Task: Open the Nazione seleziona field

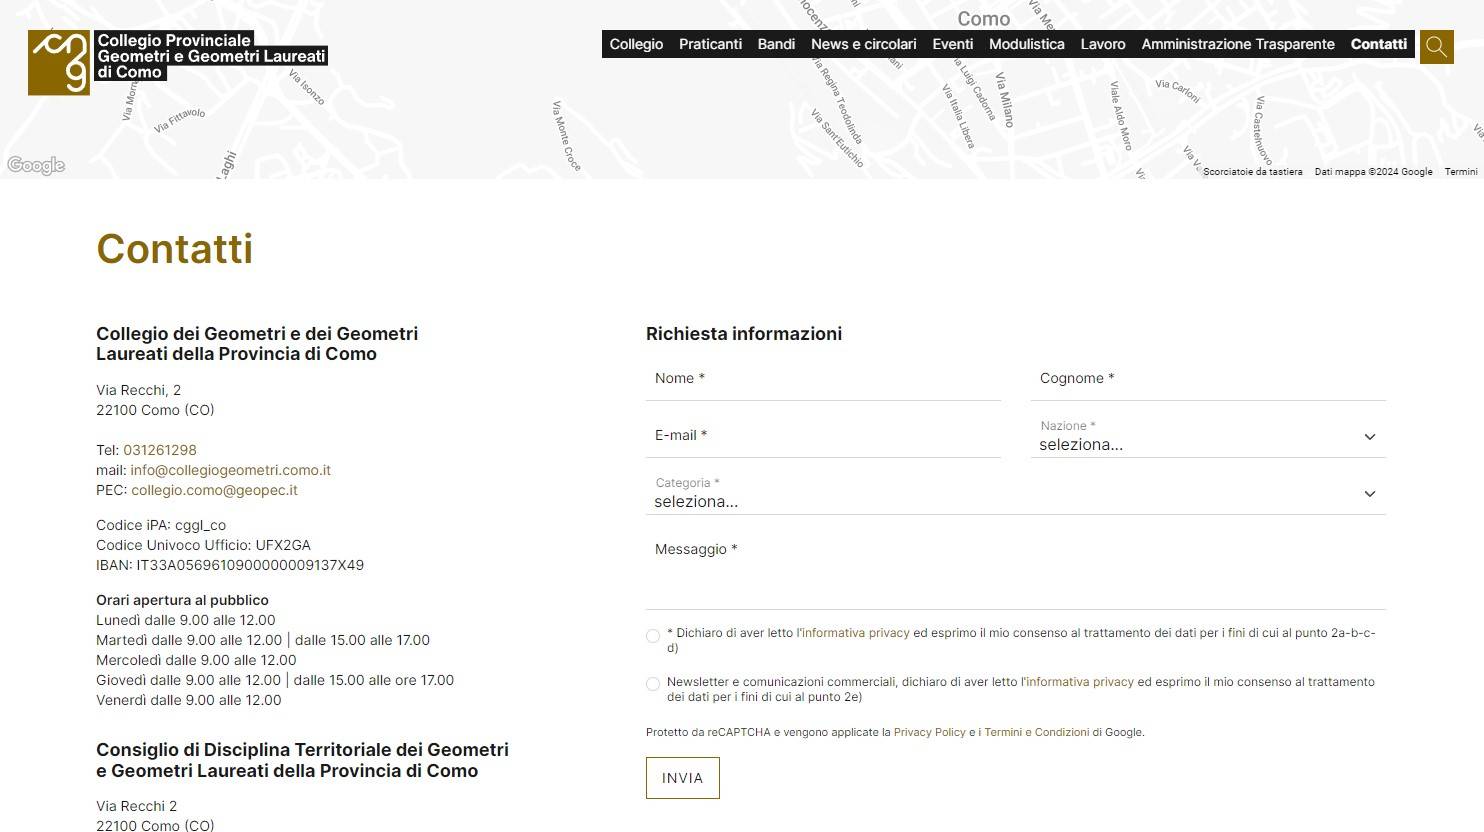Action: click(x=1208, y=437)
